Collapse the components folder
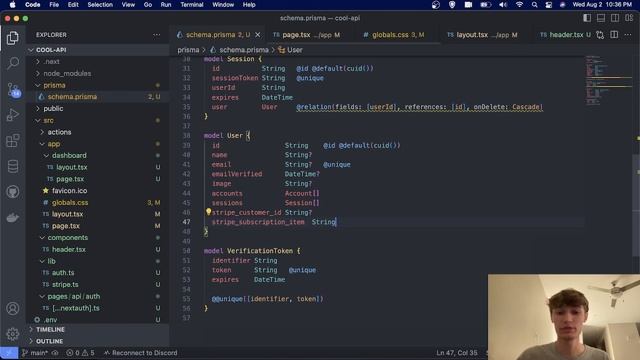640x360 pixels. tap(98, 238)
